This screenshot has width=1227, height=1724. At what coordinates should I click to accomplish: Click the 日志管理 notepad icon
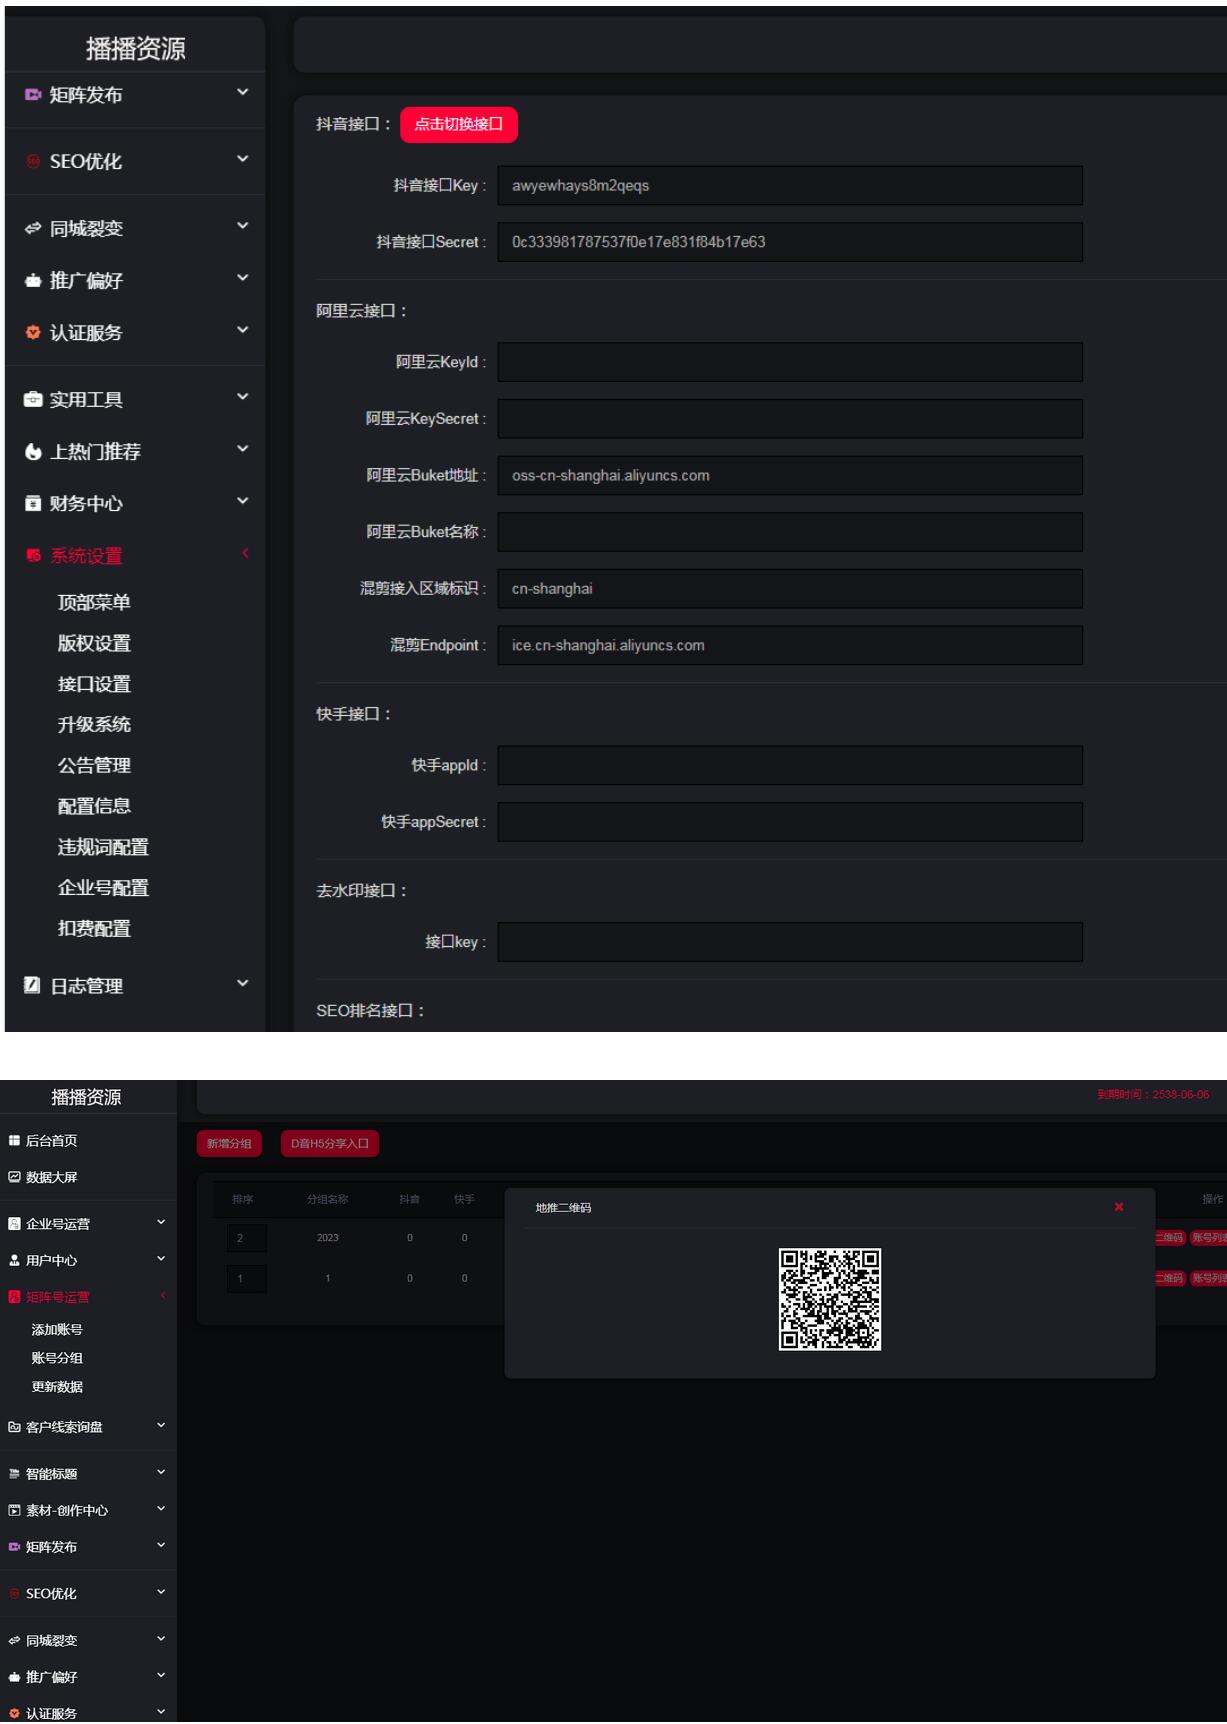coord(32,985)
